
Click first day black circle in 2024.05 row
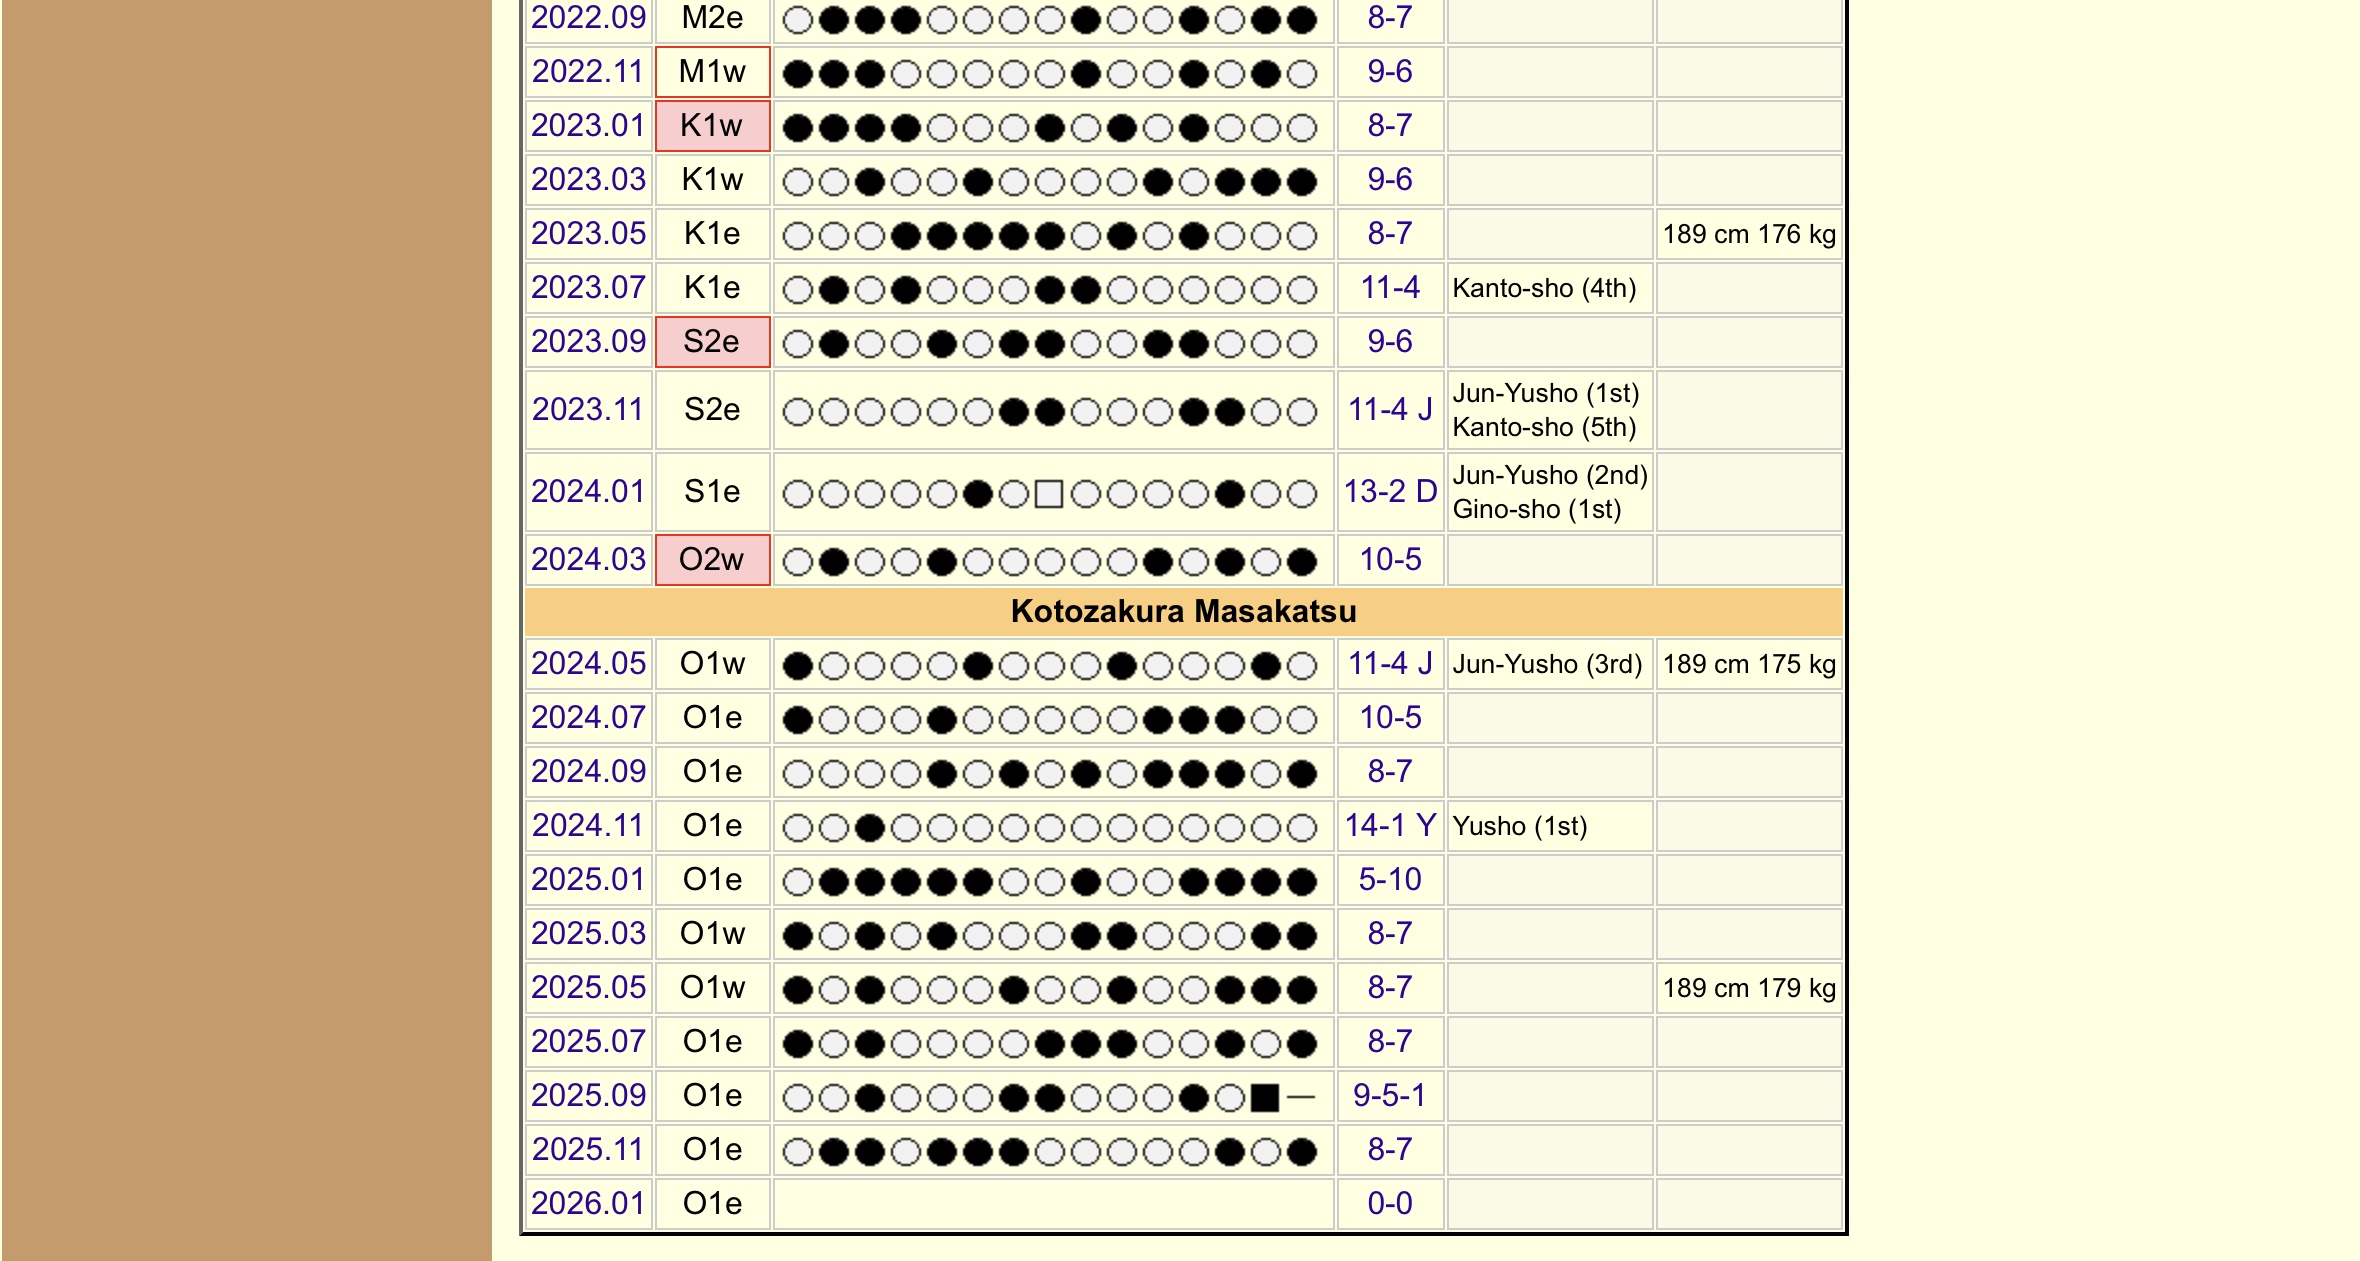[797, 666]
